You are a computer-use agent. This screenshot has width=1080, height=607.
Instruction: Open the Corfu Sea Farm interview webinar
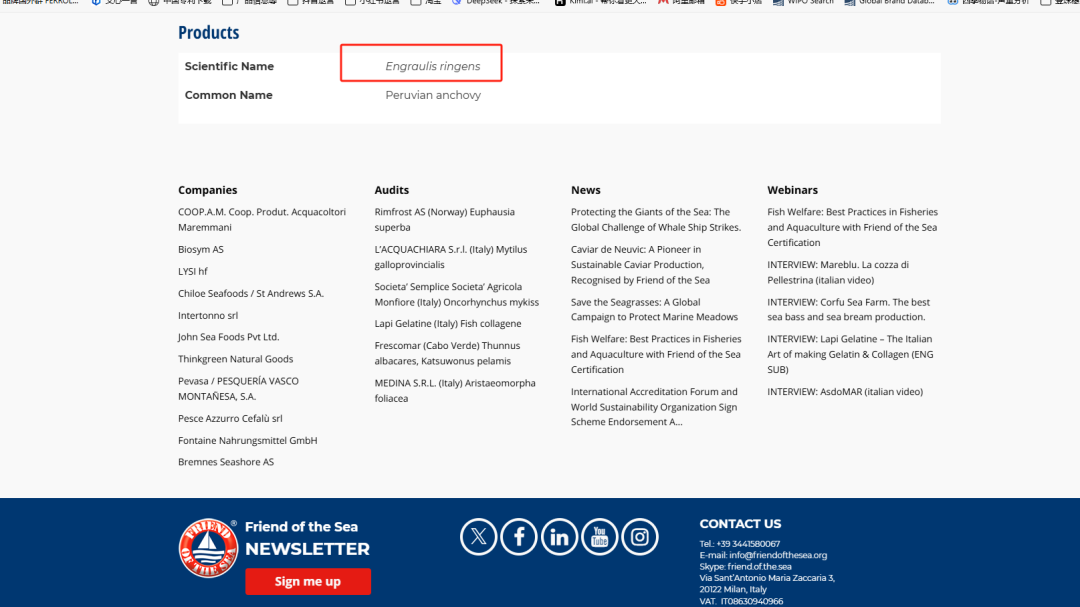pos(849,309)
